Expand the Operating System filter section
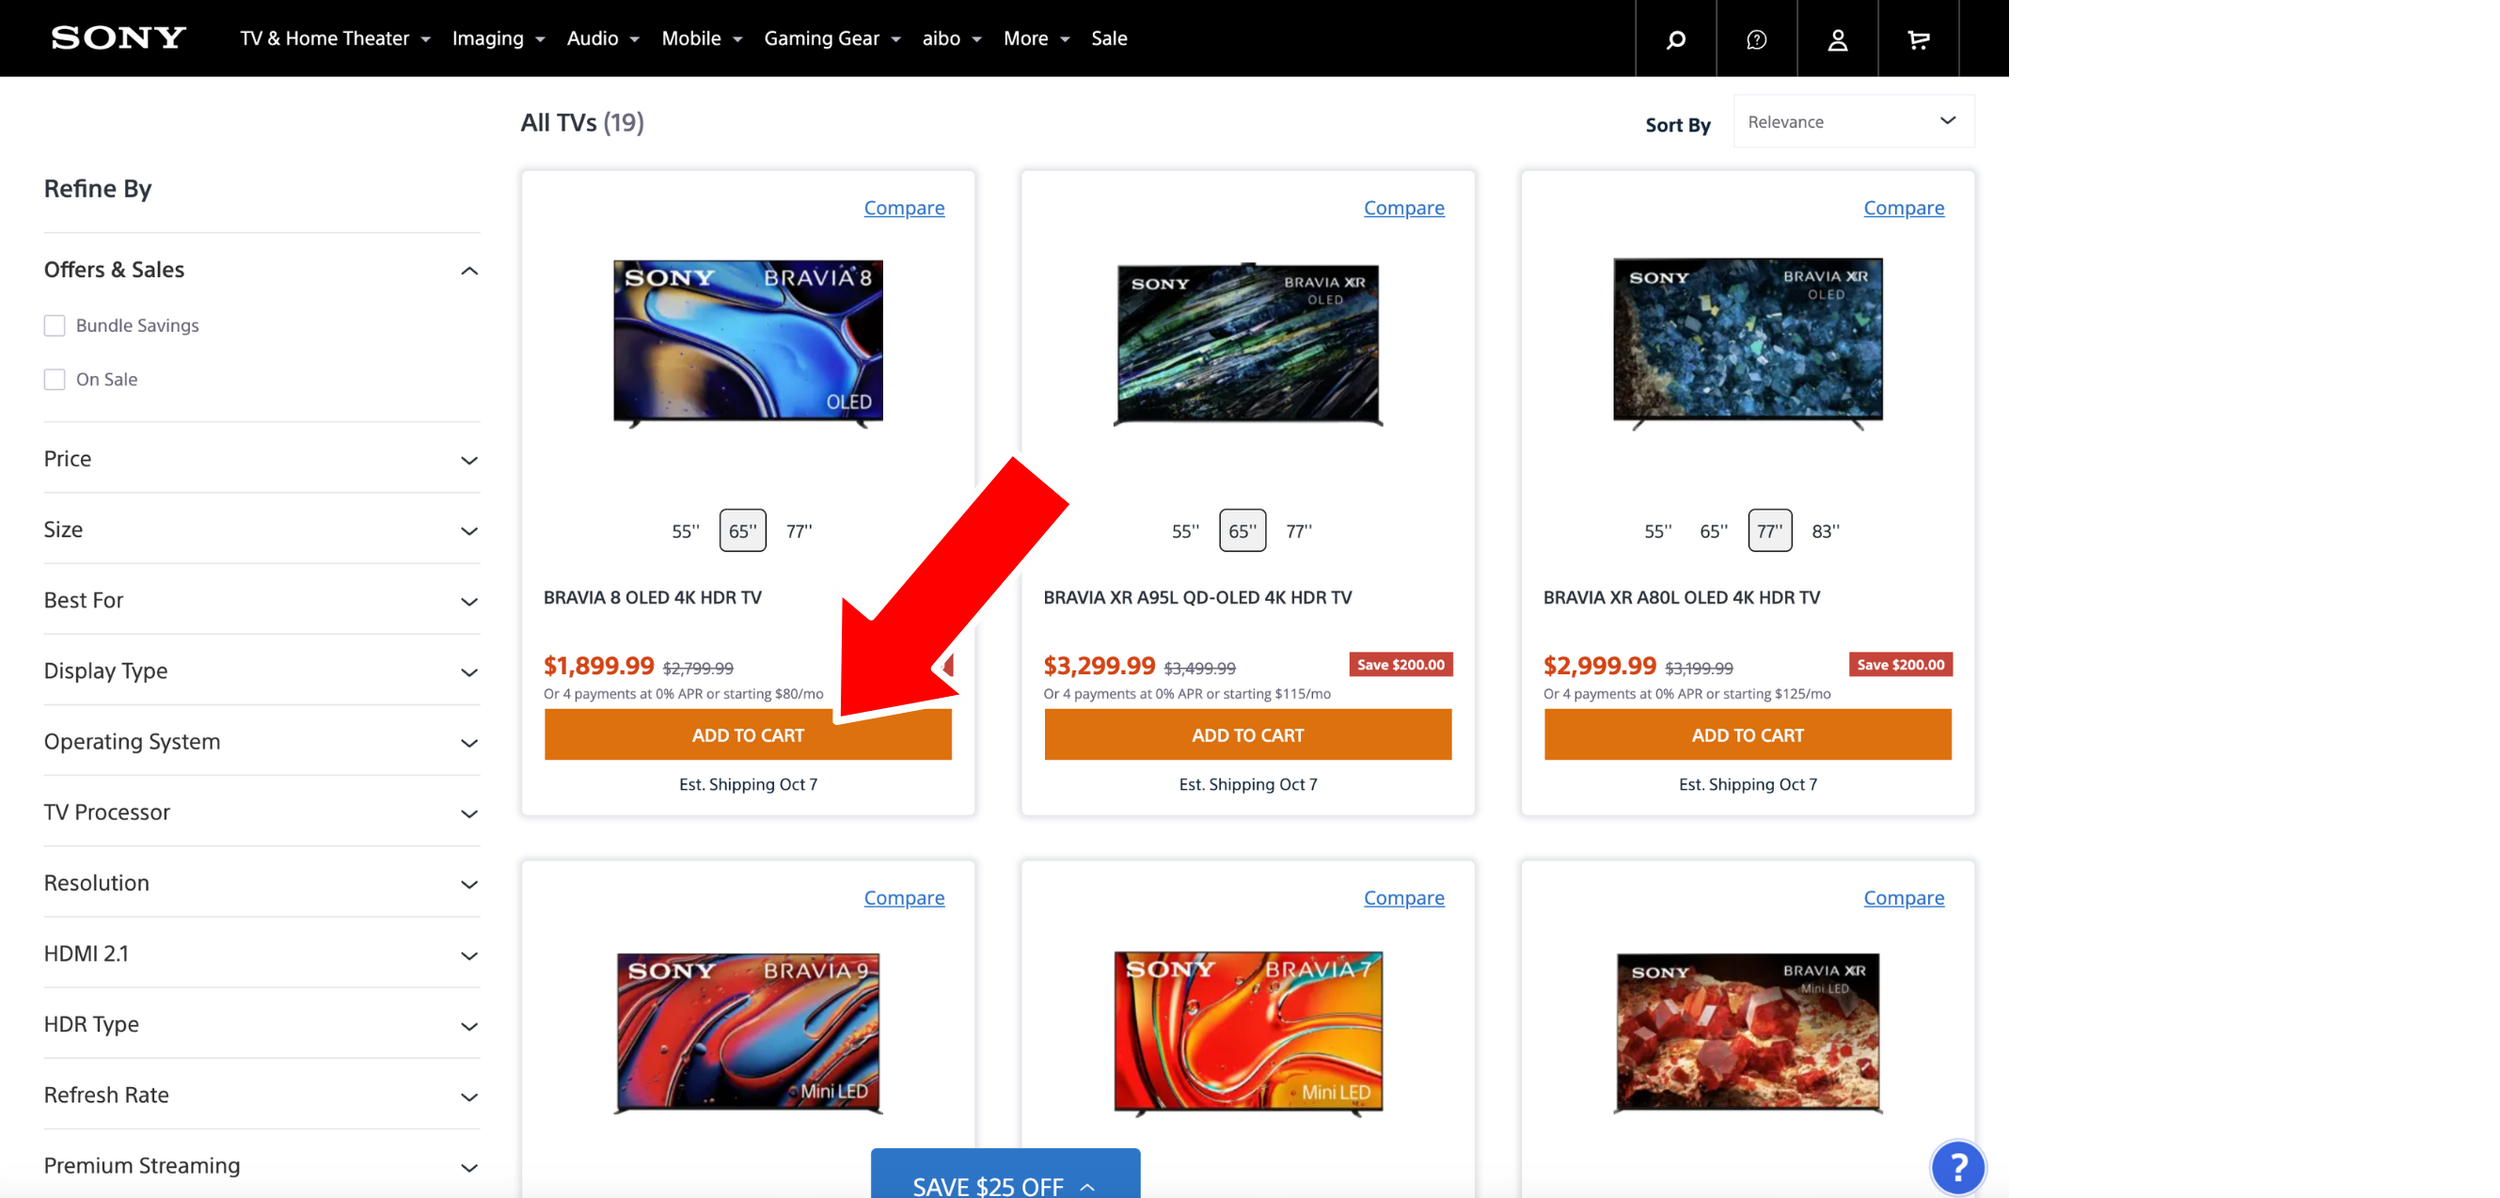The image size is (2500, 1198). 262,742
